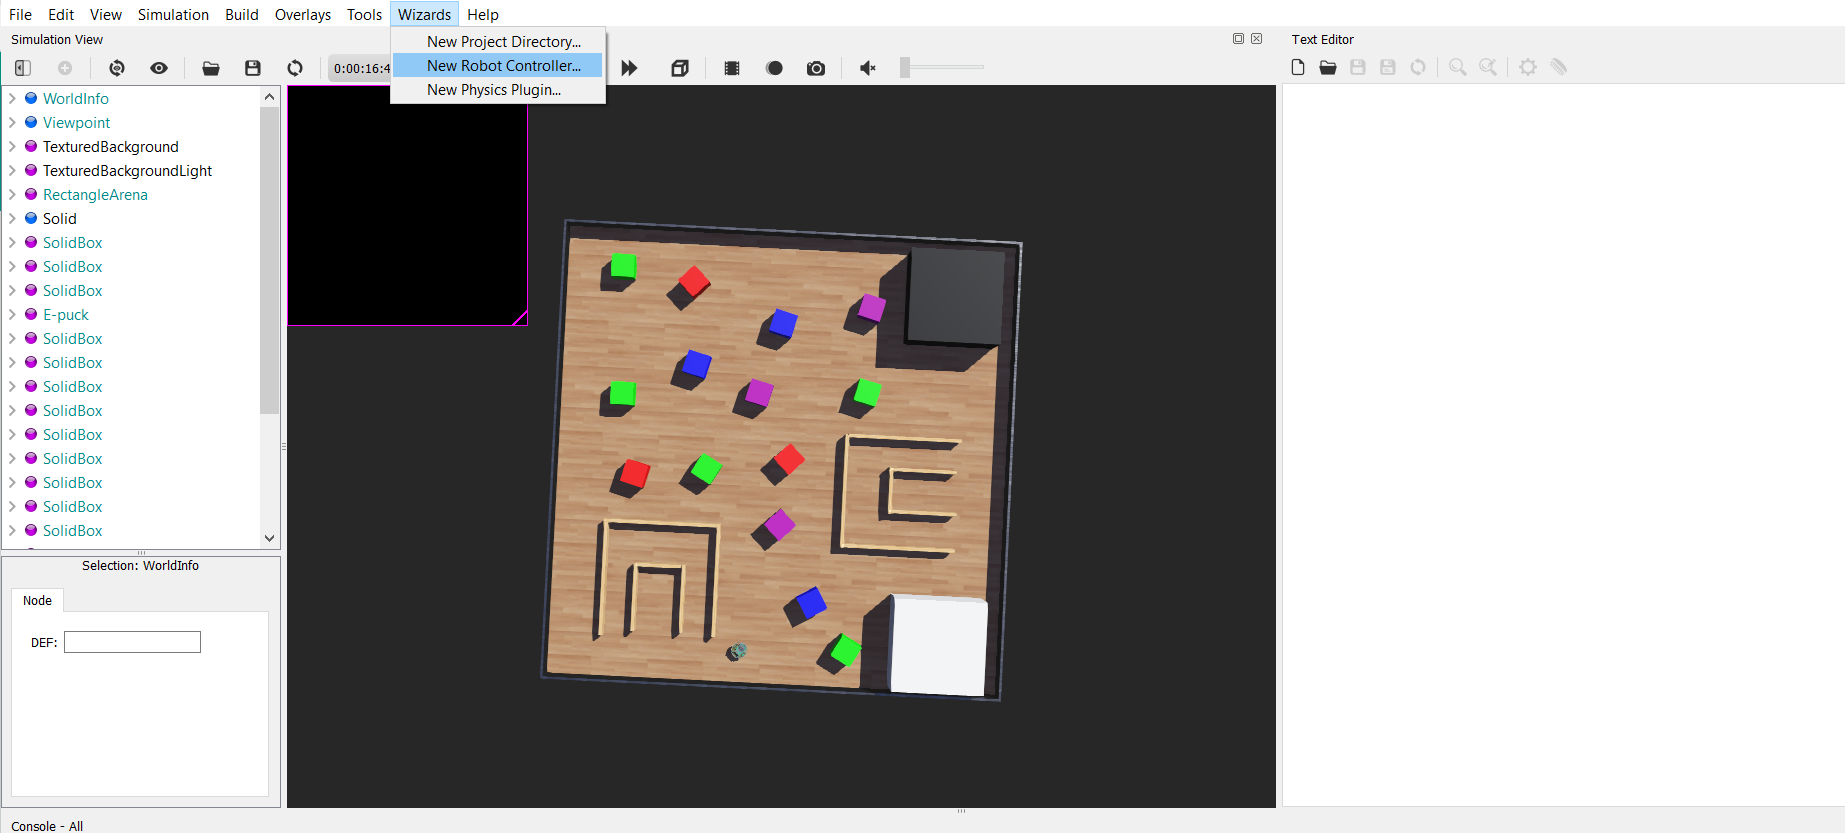Select TexturedBackground in scene tree
The height and width of the screenshot is (833, 1845).
(111, 146)
